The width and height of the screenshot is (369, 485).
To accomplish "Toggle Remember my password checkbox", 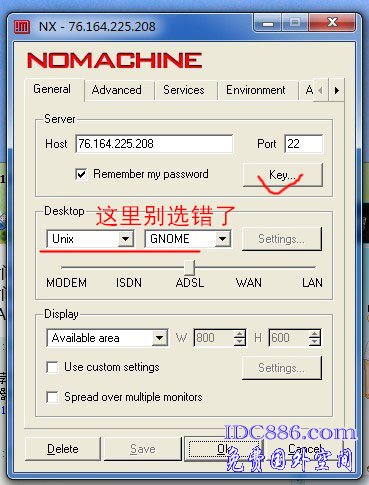I will (81, 174).
